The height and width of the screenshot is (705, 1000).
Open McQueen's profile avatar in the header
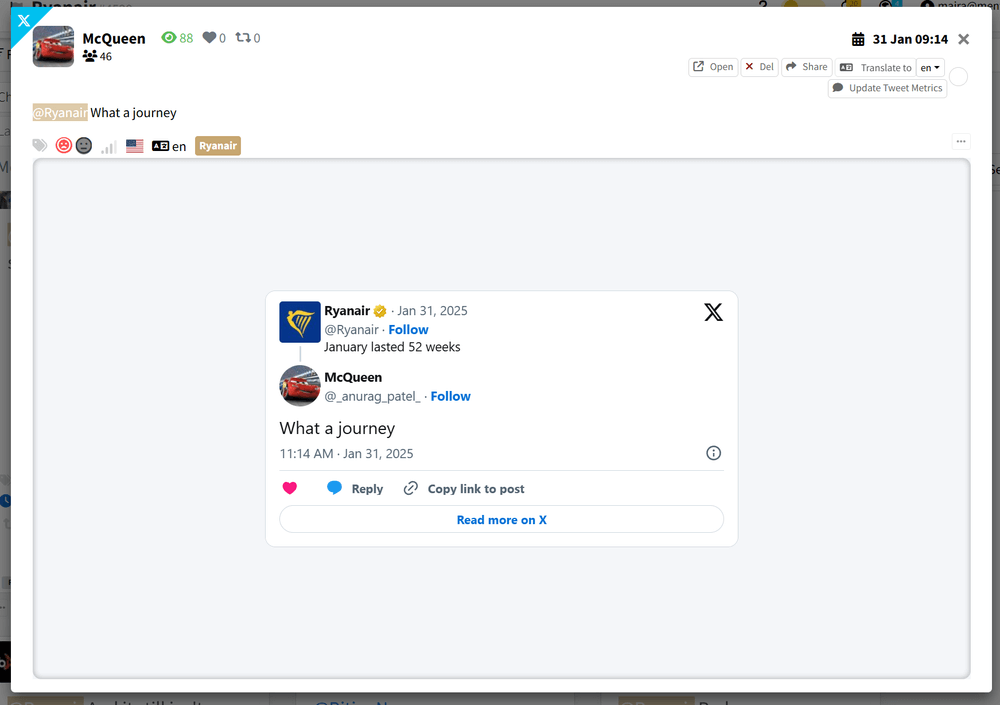coord(54,47)
